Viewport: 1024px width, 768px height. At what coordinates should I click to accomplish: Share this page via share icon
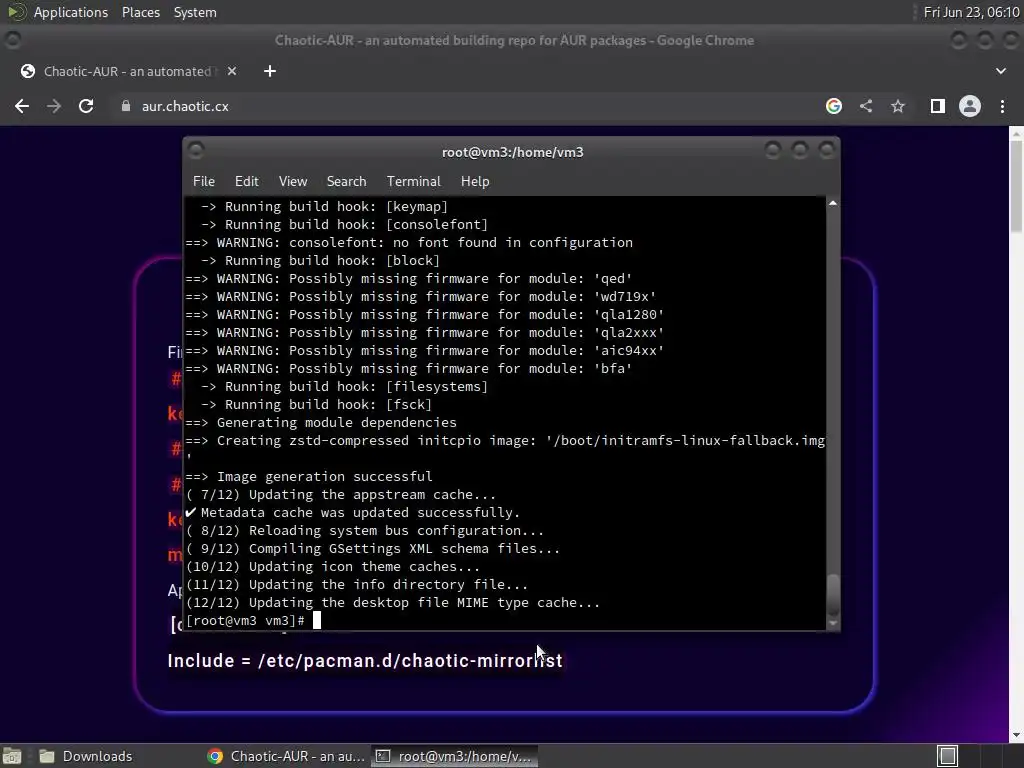pyautogui.click(x=866, y=106)
